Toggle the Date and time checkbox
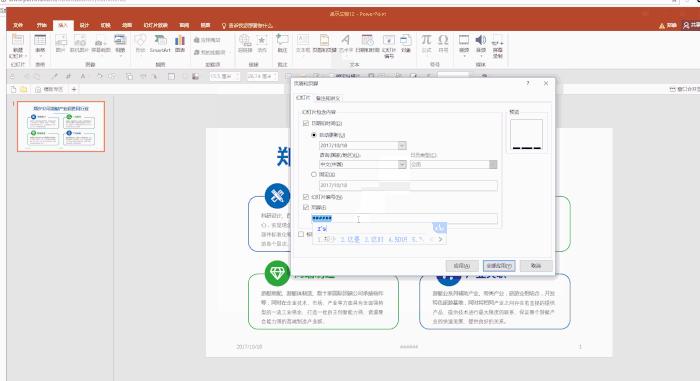The height and width of the screenshot is (381, 700). 306,123
